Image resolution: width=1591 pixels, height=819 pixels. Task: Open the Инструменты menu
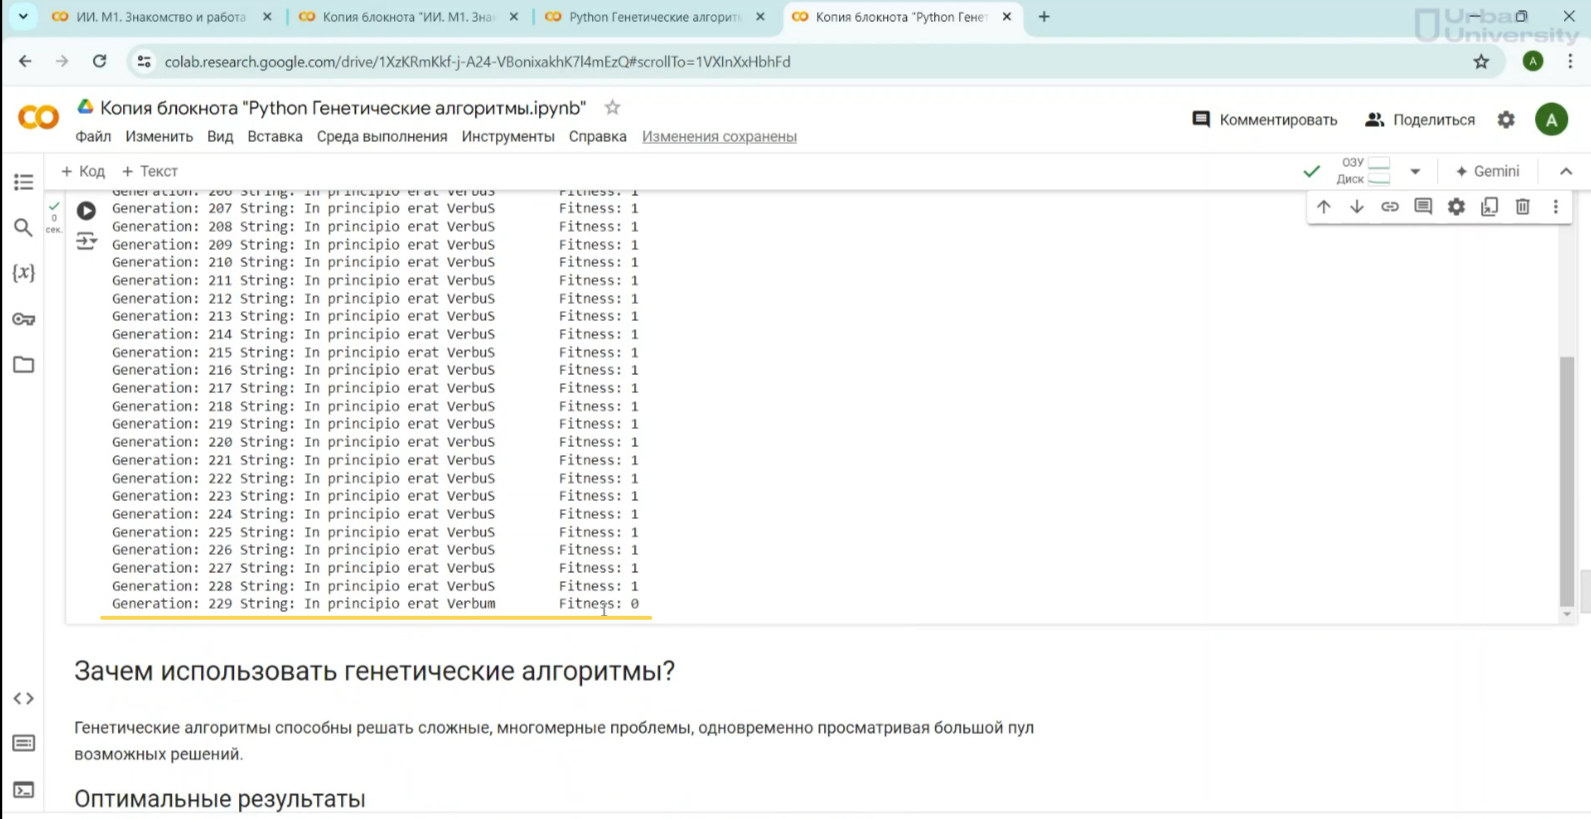click(507, 137)
